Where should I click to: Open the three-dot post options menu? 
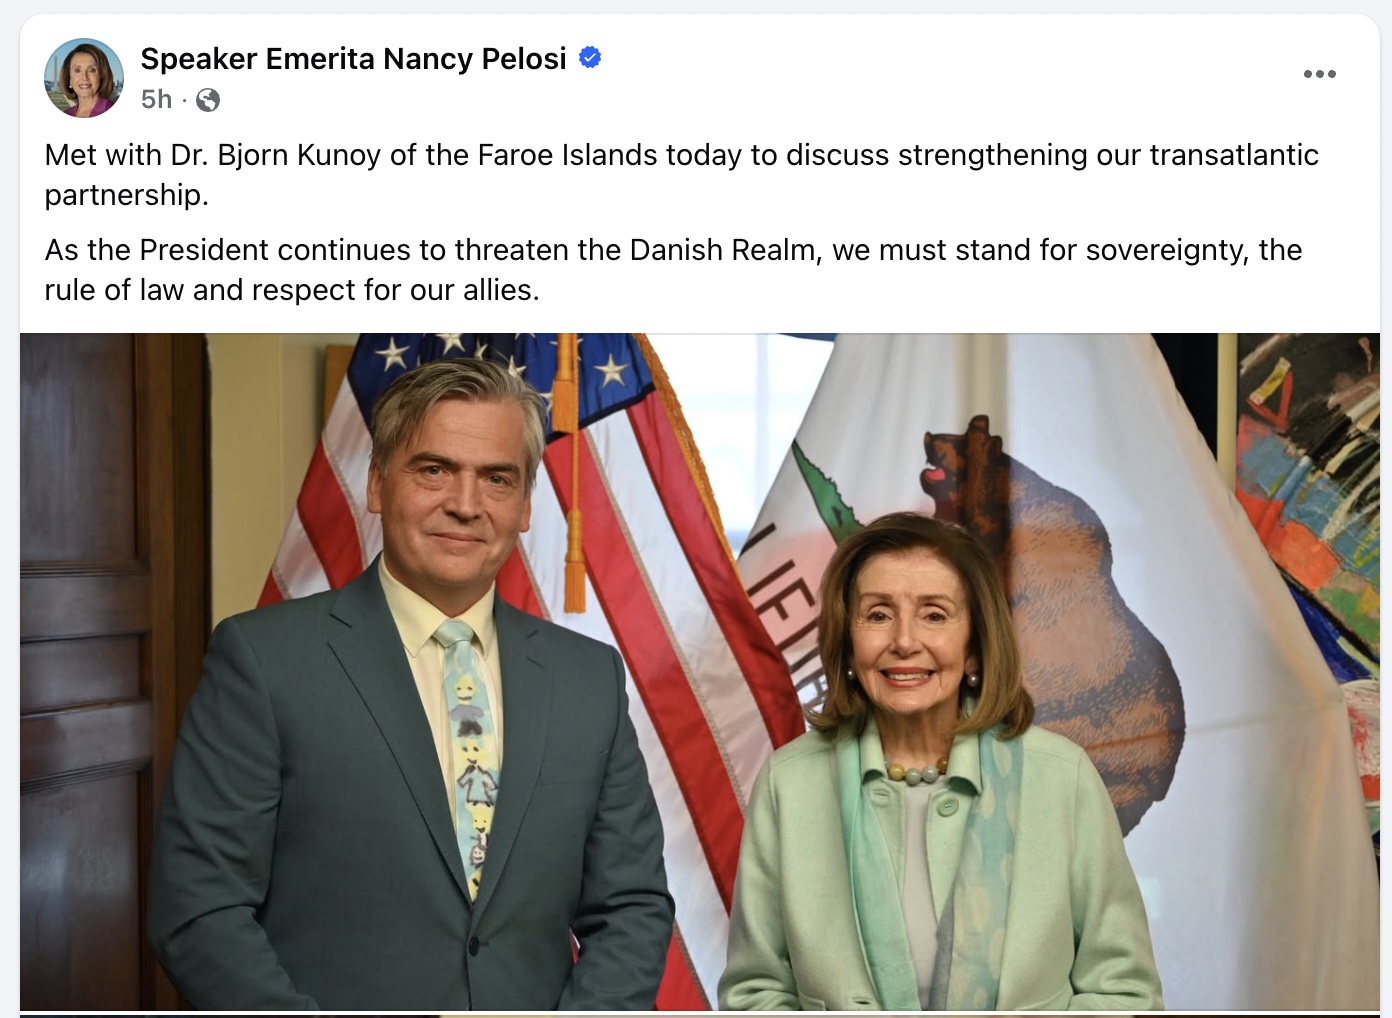1319,74
